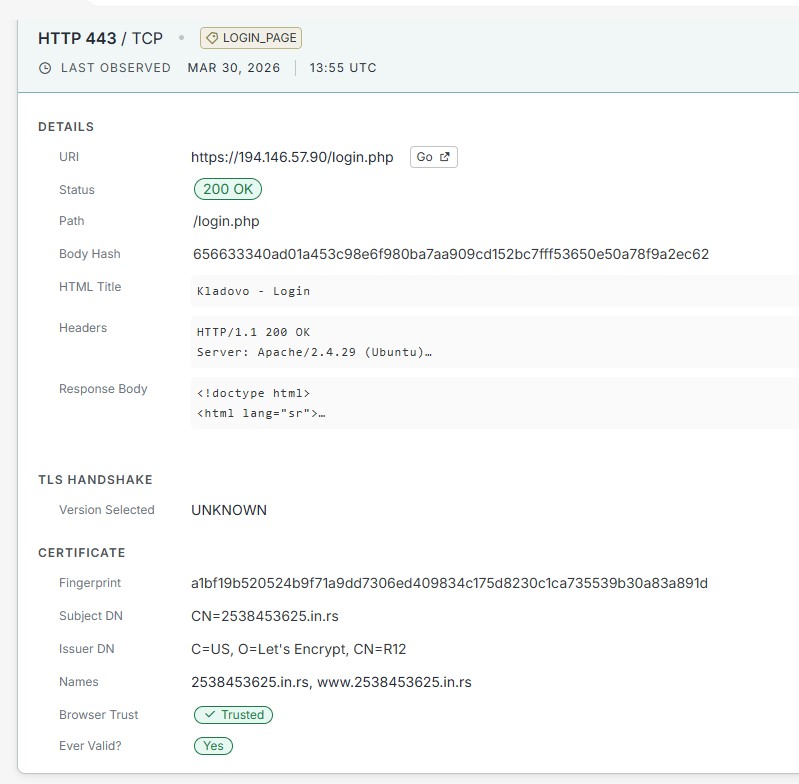799x784 pixels.
Task: Click the Subject DN CN=2538453625.in.rs
Action: coord(264,616)
